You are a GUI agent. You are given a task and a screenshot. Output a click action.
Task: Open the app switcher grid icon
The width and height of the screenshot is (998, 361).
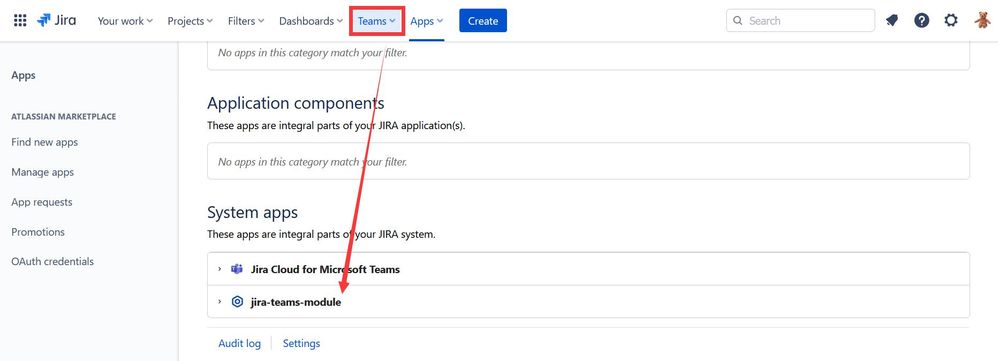20,20
